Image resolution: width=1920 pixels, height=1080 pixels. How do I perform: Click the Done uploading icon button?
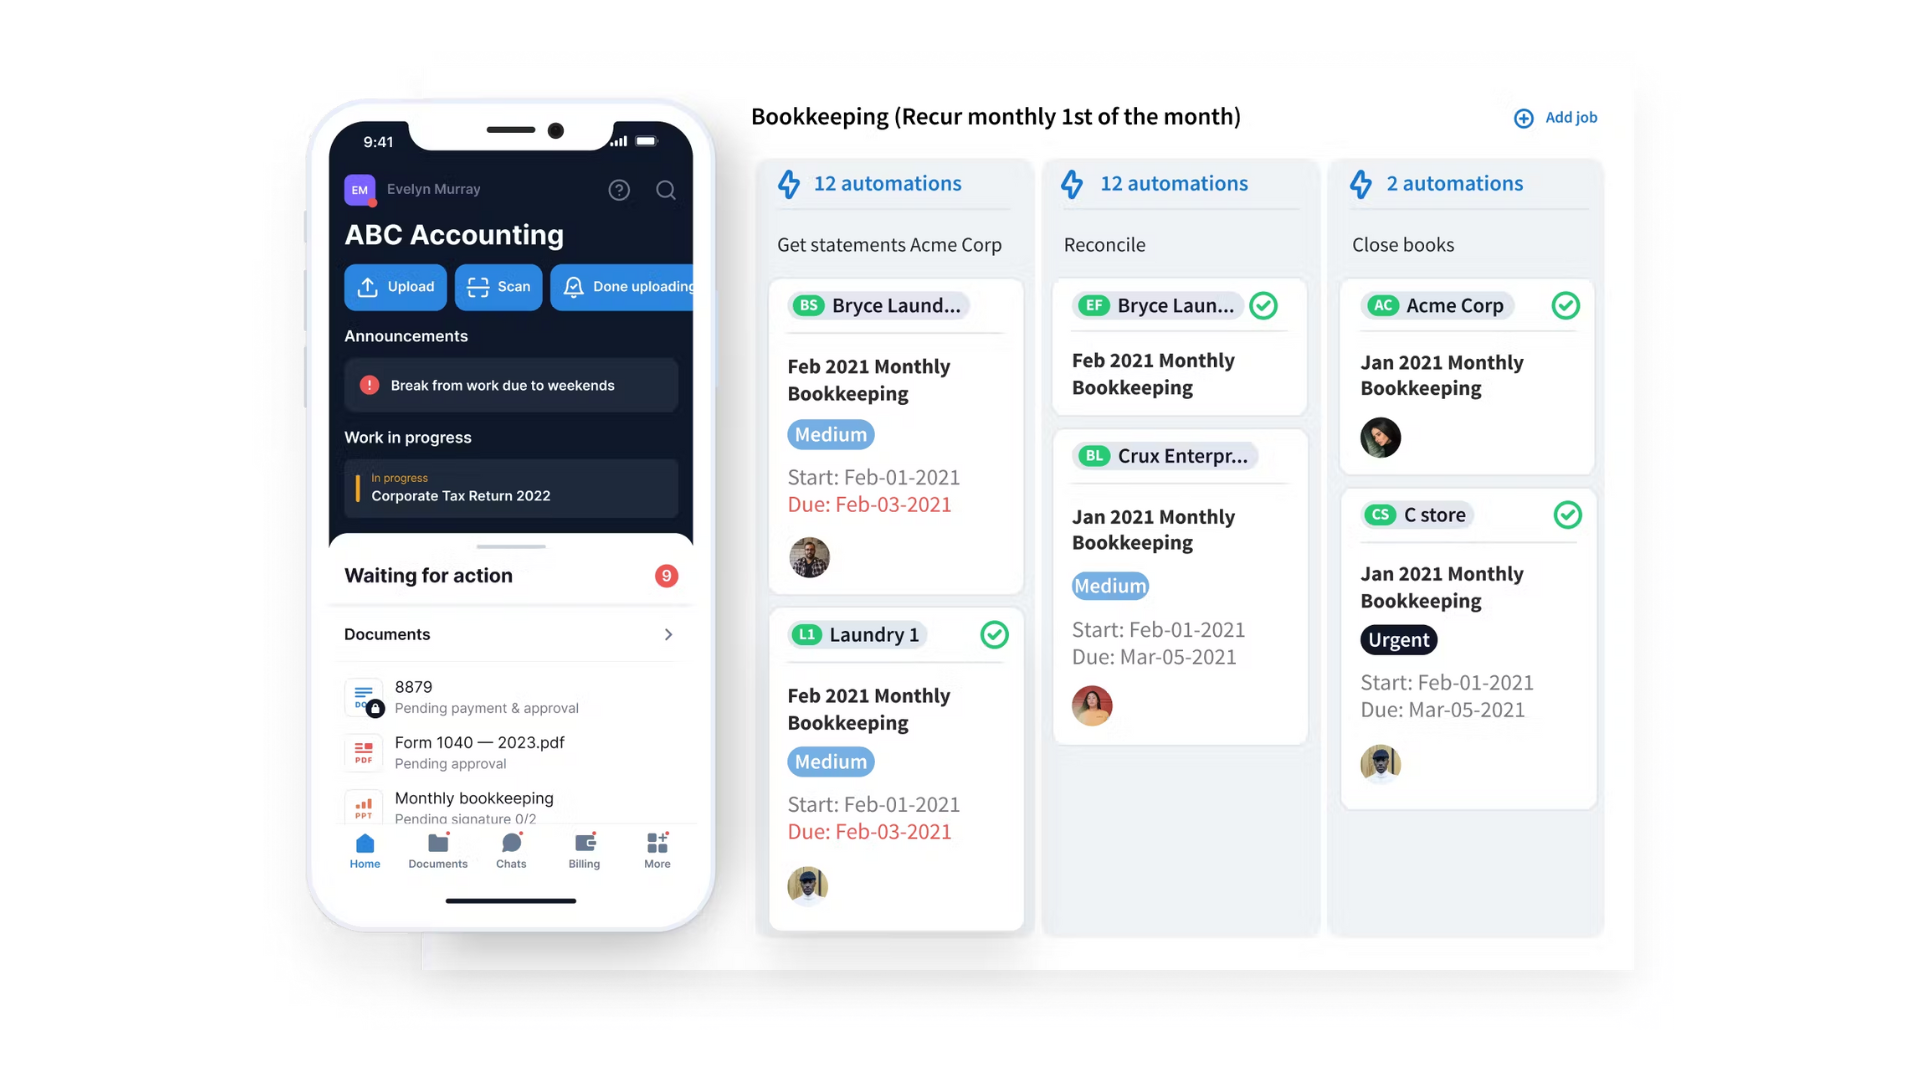(x=574, y=286)
